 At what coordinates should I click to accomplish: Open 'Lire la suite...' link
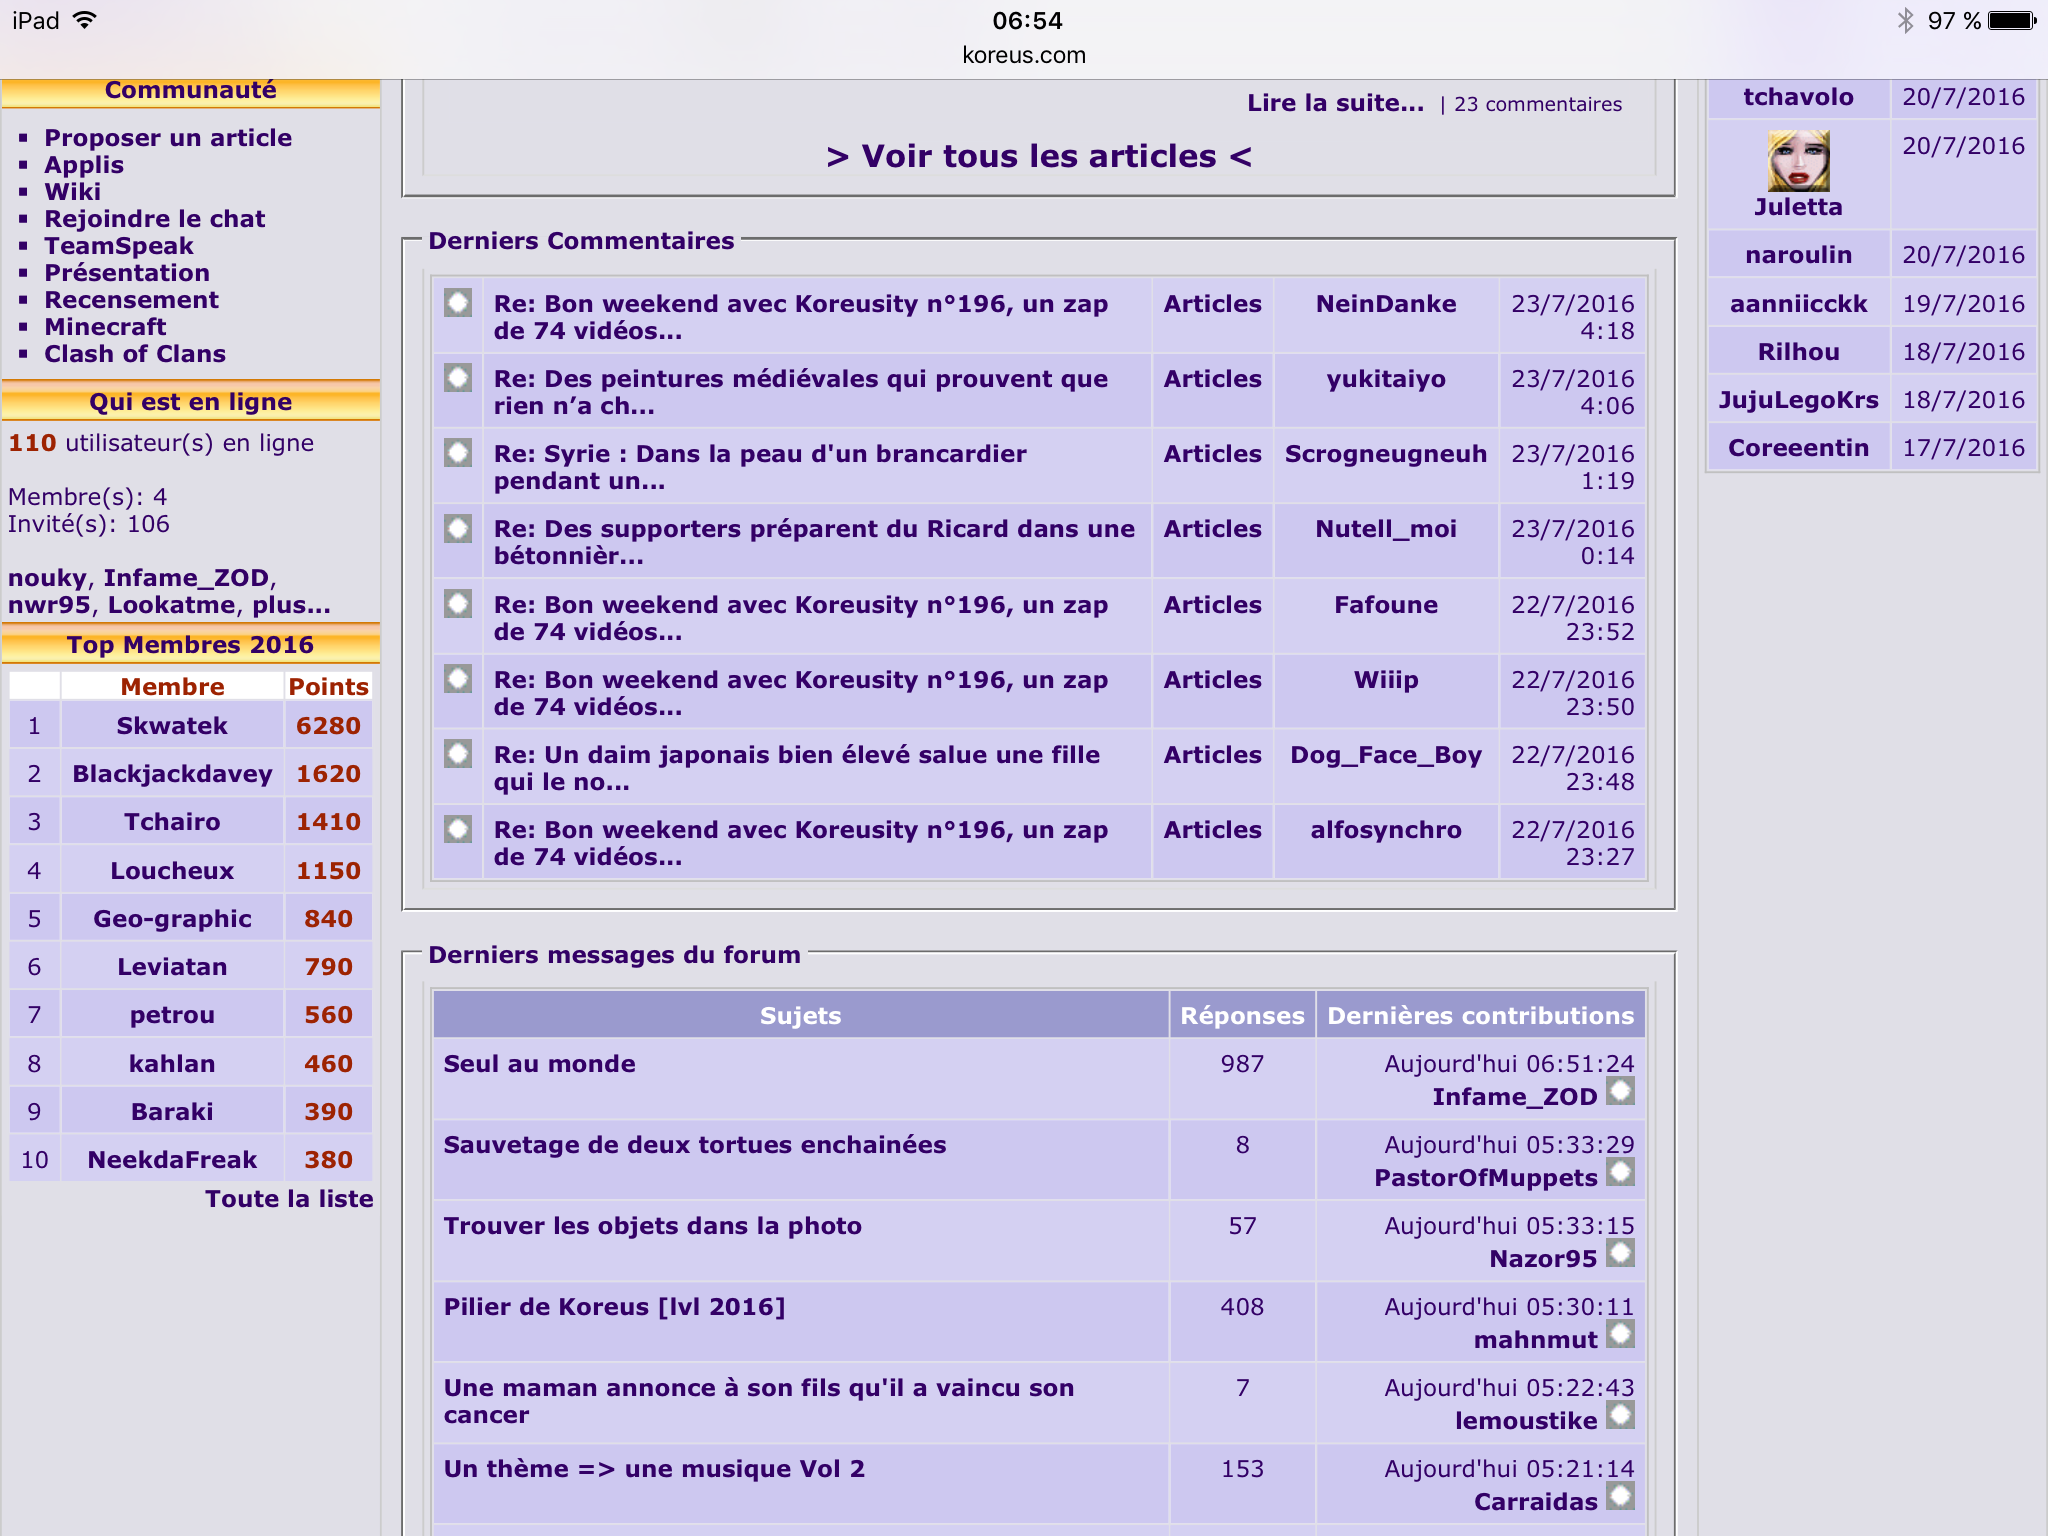tap(1335, 103)
